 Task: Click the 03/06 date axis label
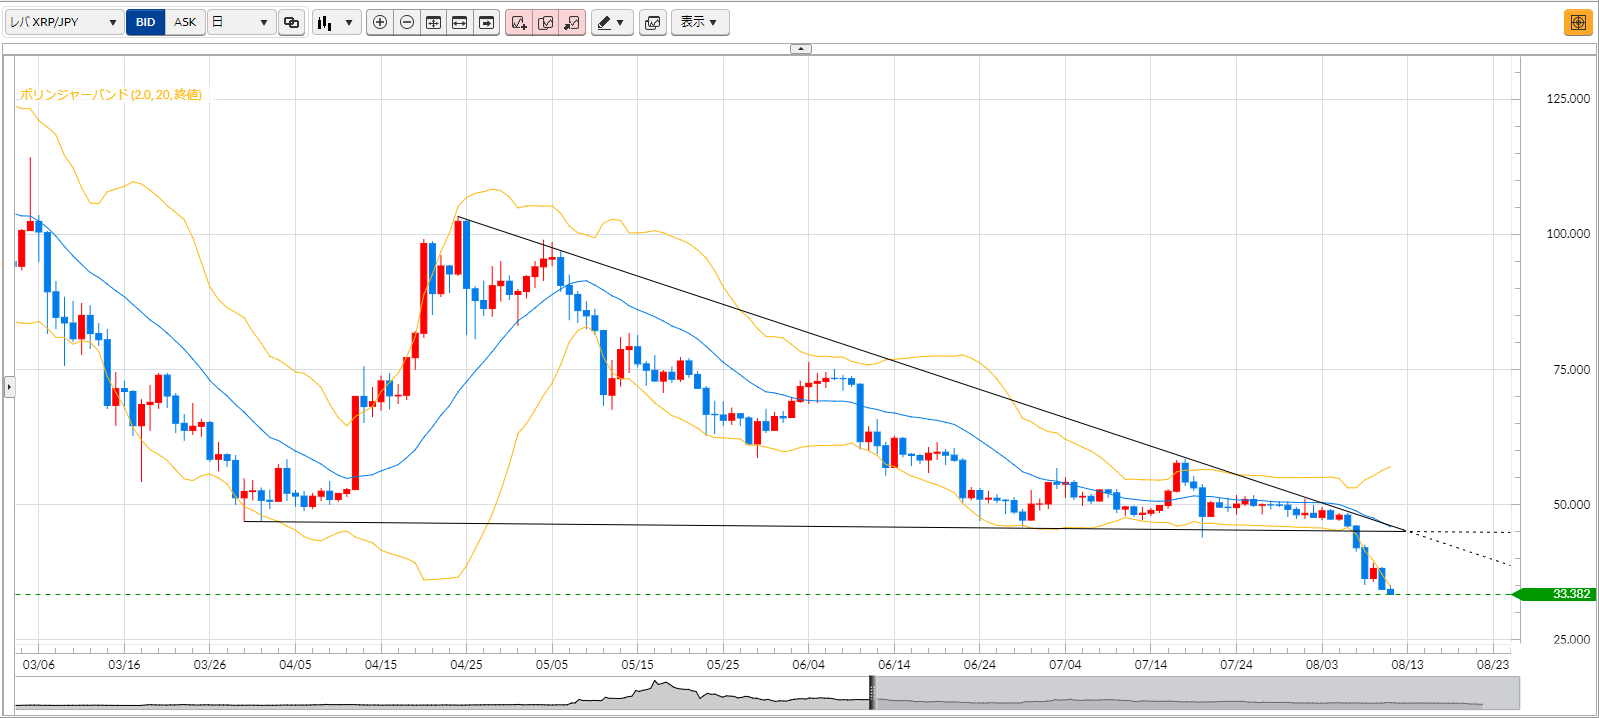coord(39,665)
